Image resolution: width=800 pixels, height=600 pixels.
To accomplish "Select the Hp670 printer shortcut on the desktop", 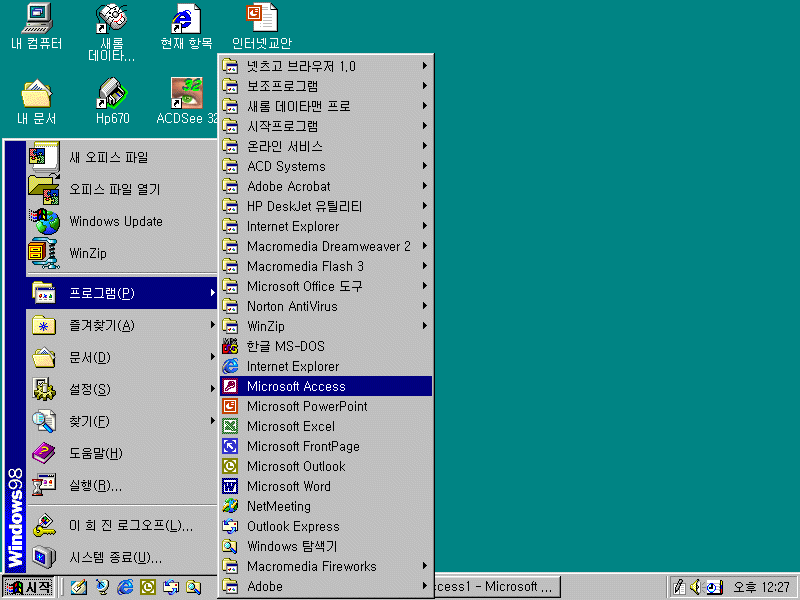I will point(112,102).
